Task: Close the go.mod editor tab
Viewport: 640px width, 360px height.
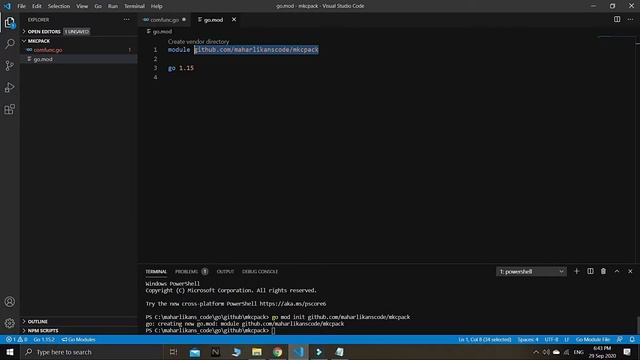Action: pyautogui.click(x=234, y=20)
